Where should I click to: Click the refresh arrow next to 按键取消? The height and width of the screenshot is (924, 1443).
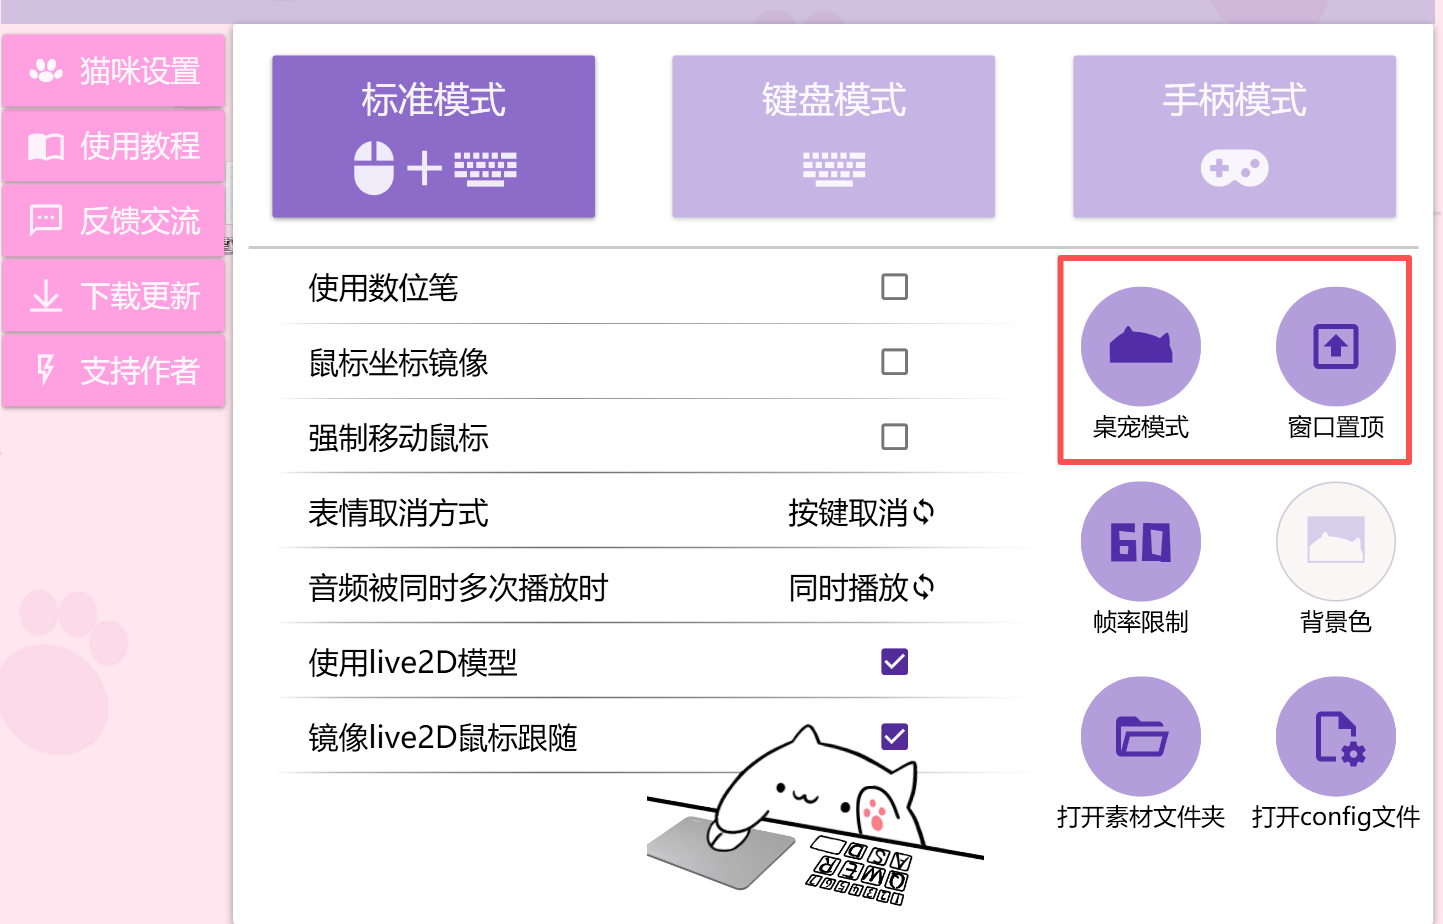(924, 512)
